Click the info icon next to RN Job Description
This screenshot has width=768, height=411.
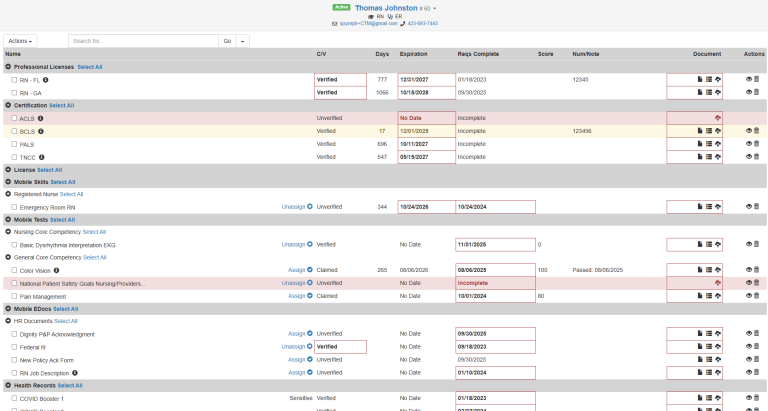click(x=75, y=373)
